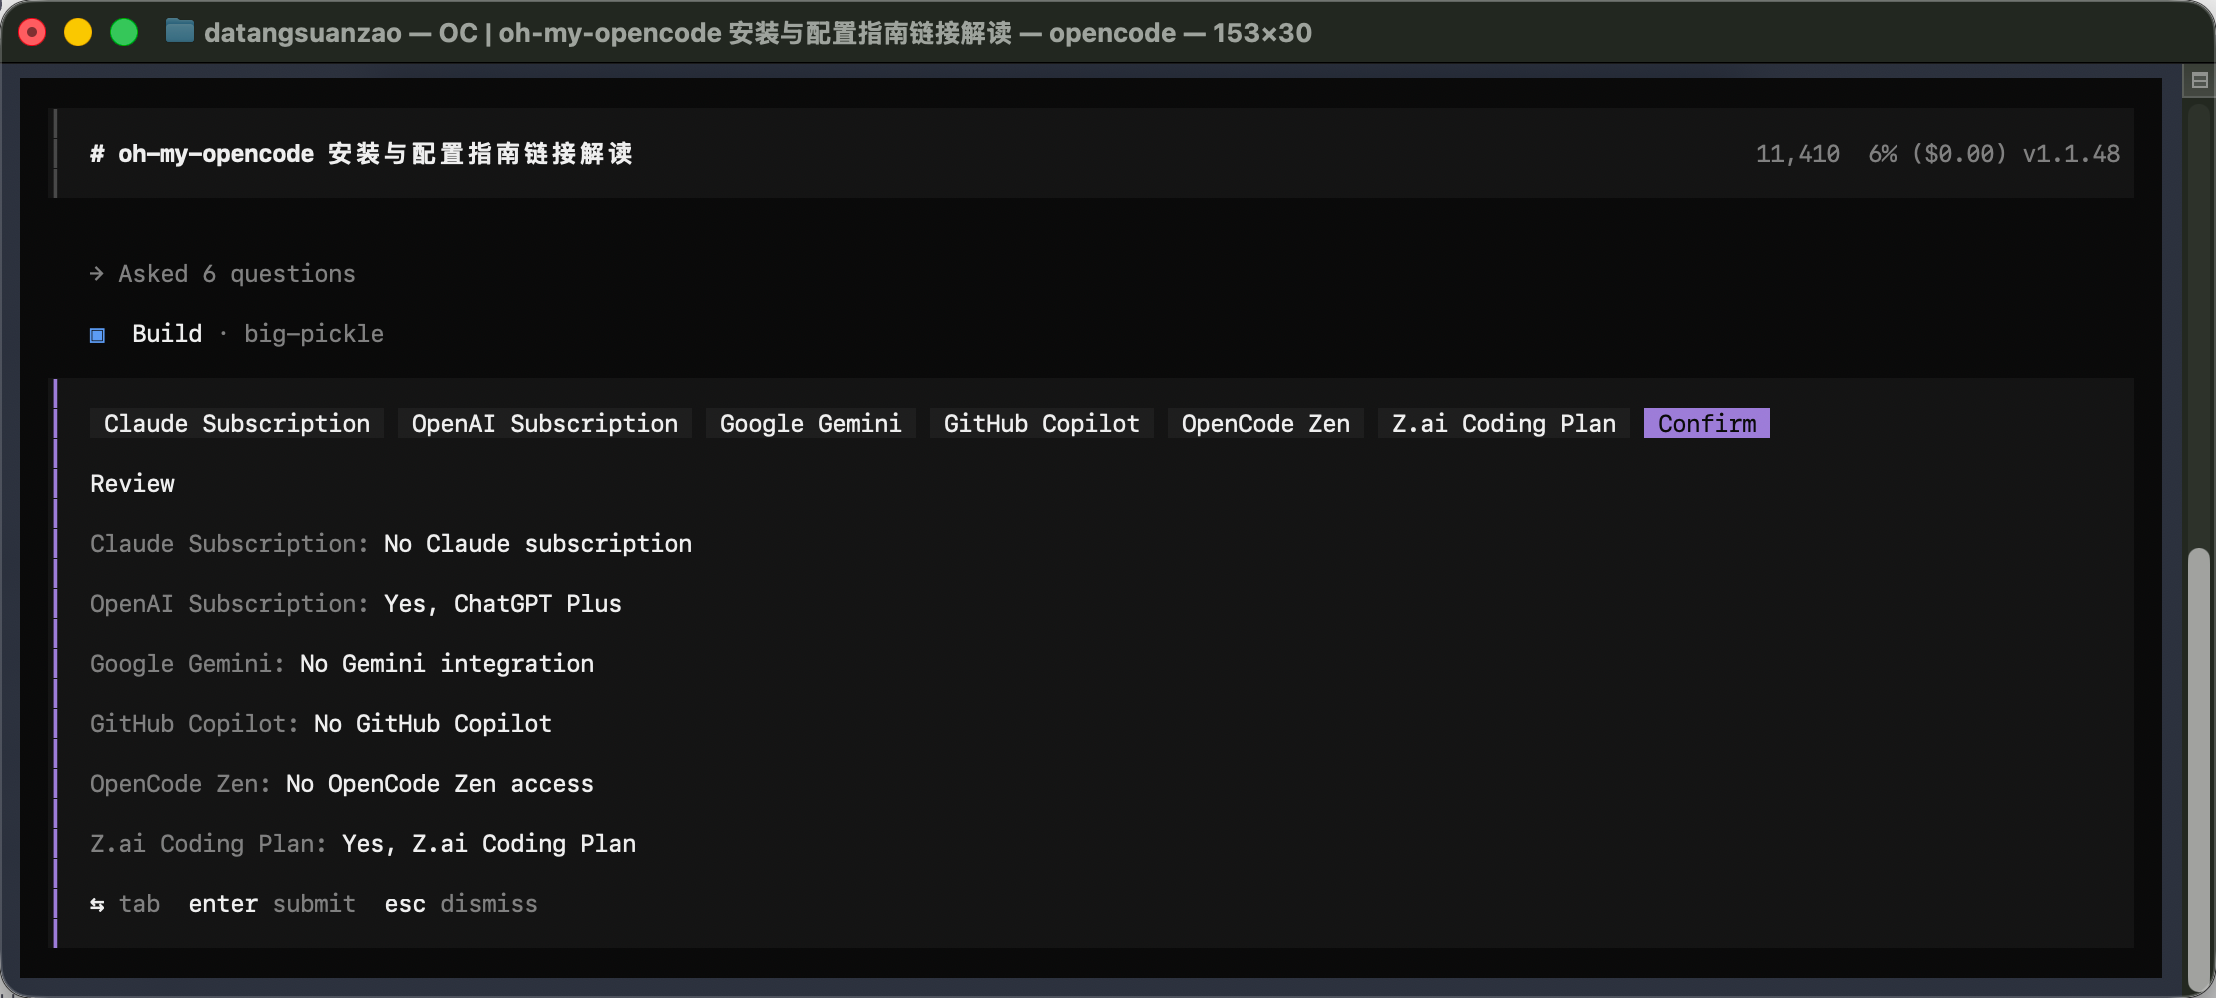Click the vertical scrollbar thumb
This screenshot has height=998, width=2216.
click(x=2198, y=768)
